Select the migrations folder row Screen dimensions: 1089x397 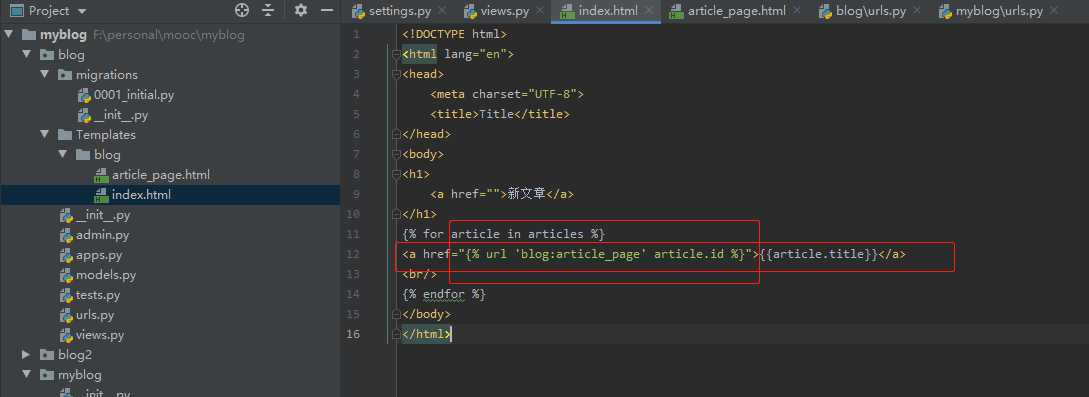point(170,75)
